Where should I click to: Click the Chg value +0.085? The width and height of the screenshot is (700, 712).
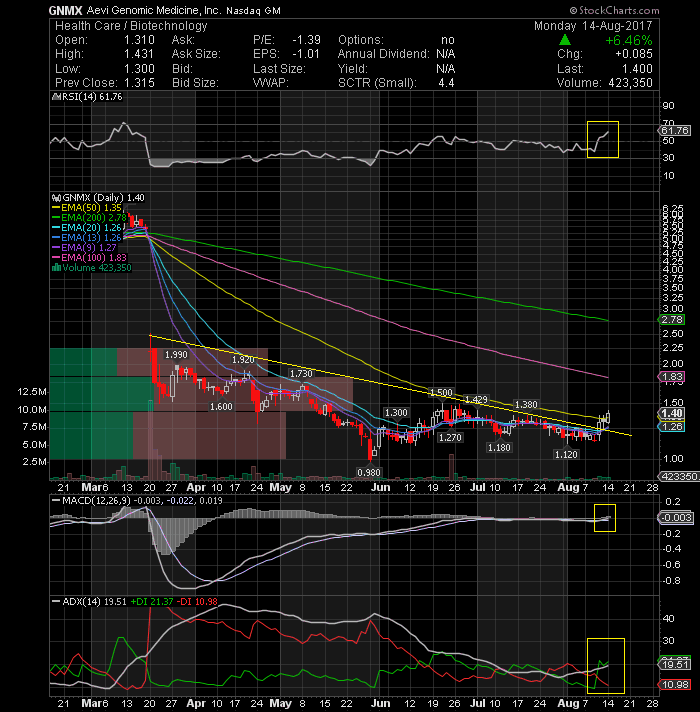coord(633,54)
